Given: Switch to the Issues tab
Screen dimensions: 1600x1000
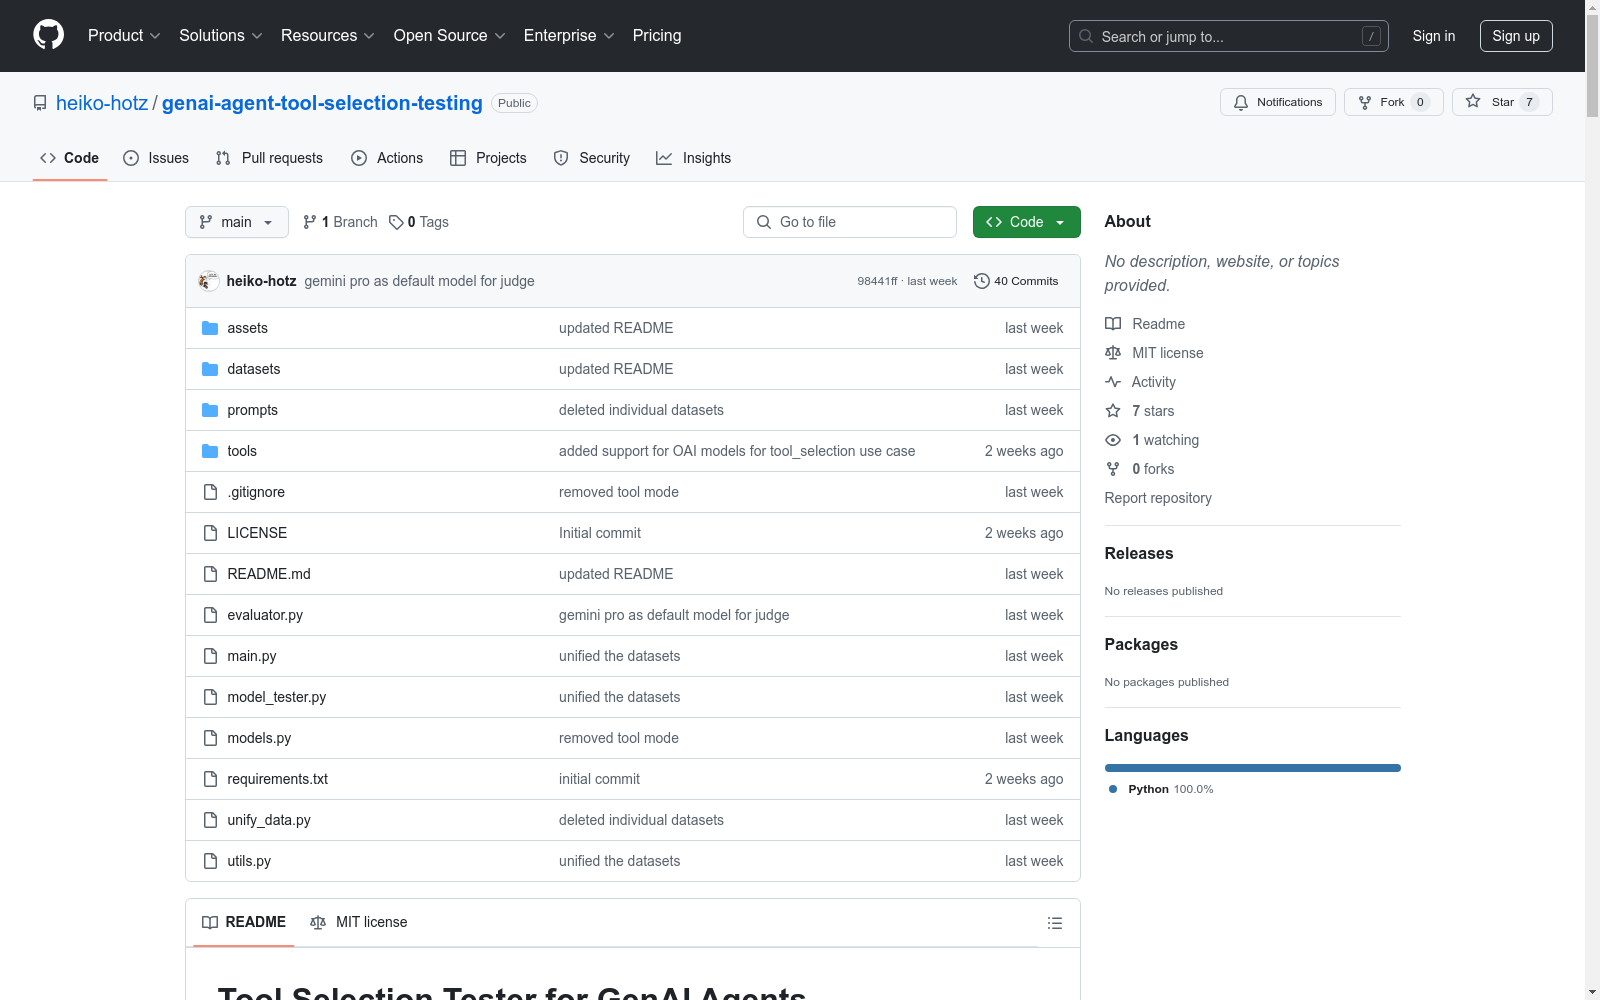Looking at the screenshot, I should pyautogui.click(x=156, y=158).
